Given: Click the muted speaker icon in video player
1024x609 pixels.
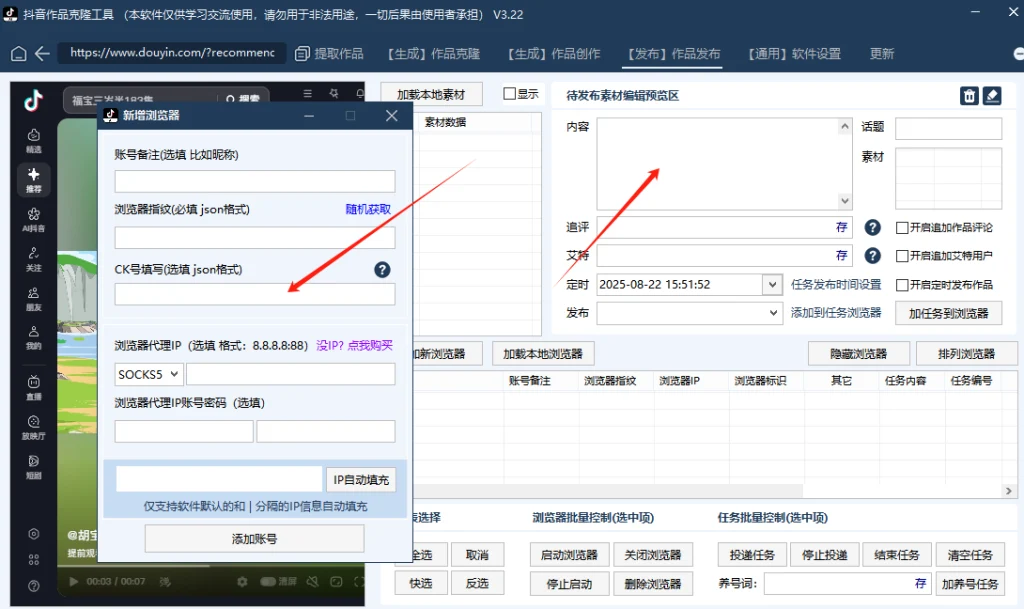Looking at the screenshot, I should point(313,582).
